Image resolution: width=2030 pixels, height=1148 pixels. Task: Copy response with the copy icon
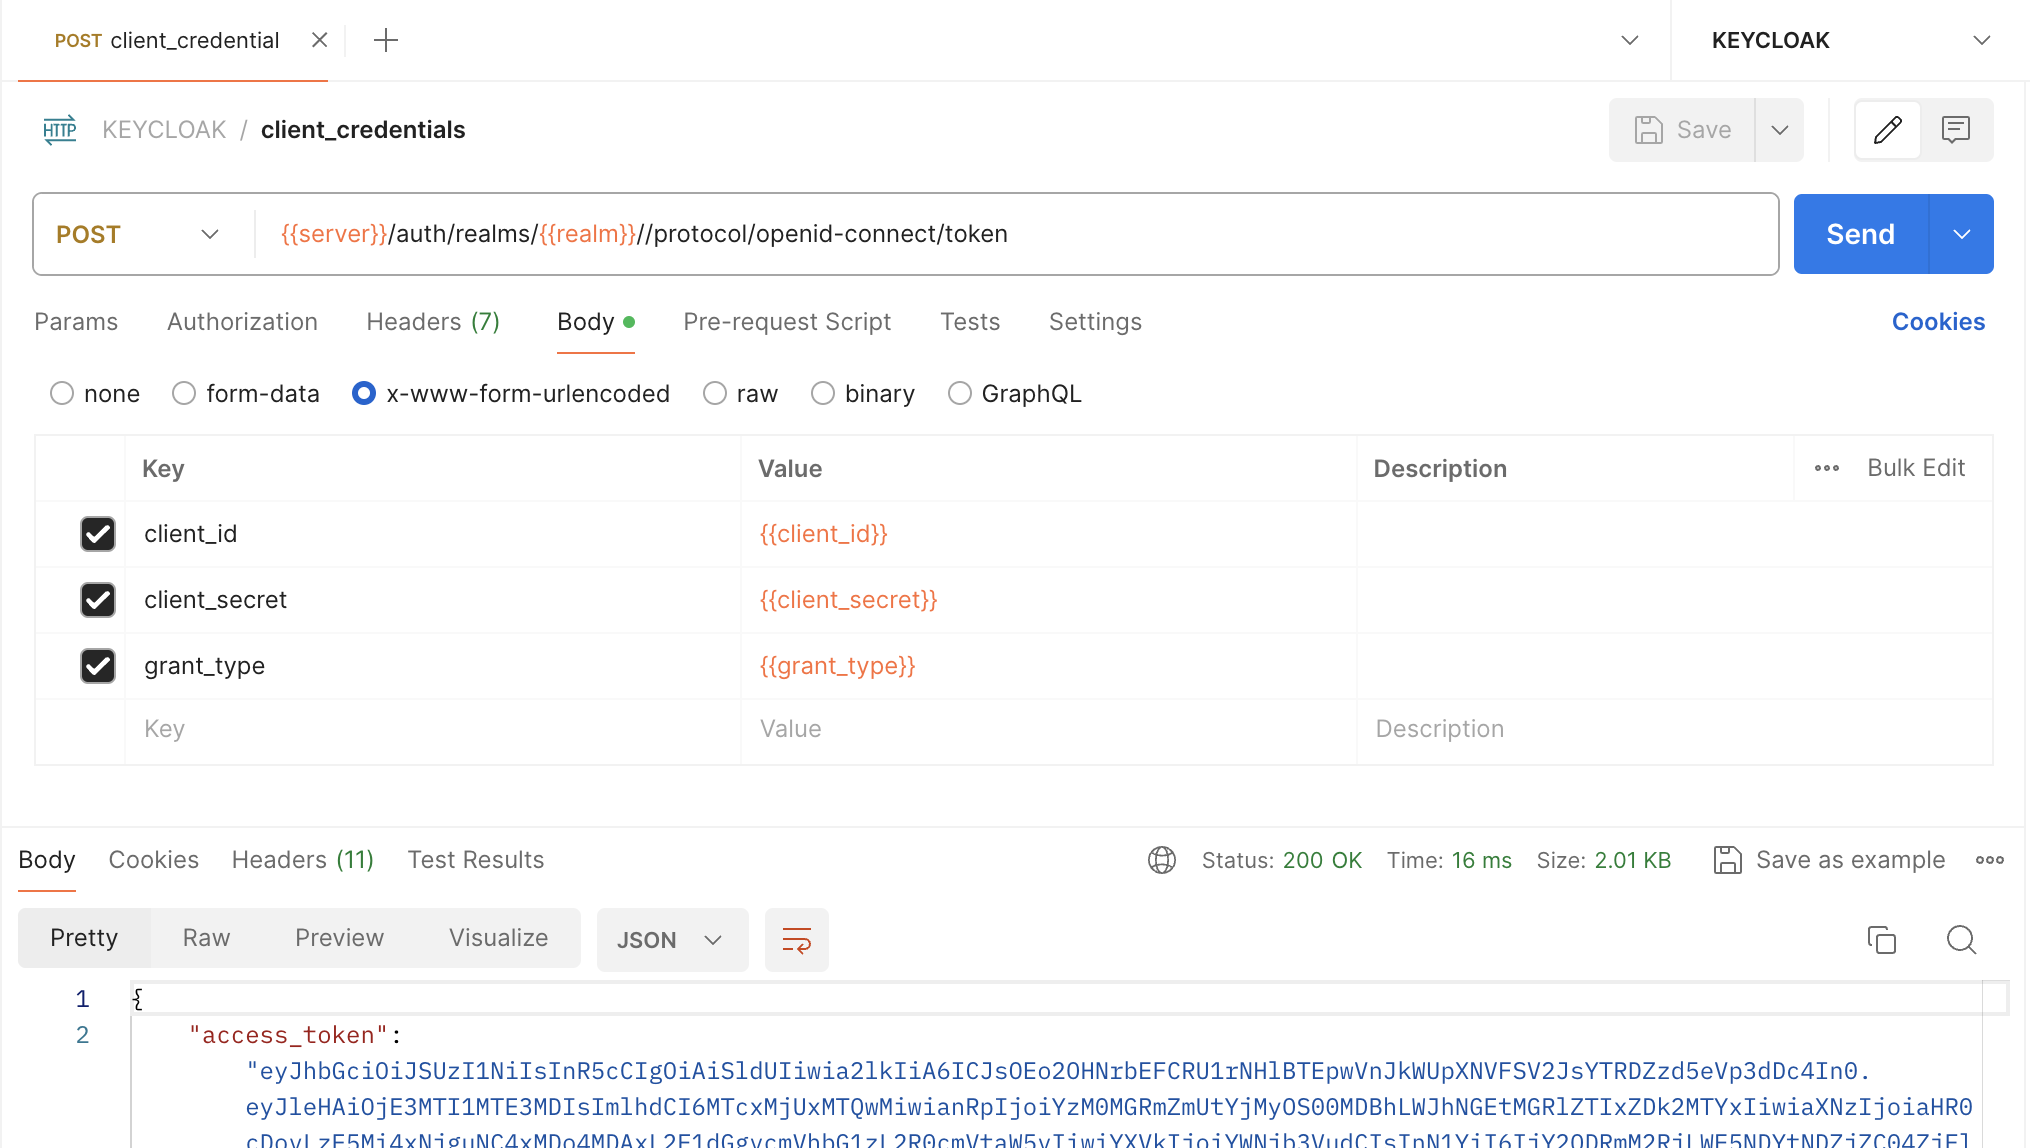tap(1882, 940)
